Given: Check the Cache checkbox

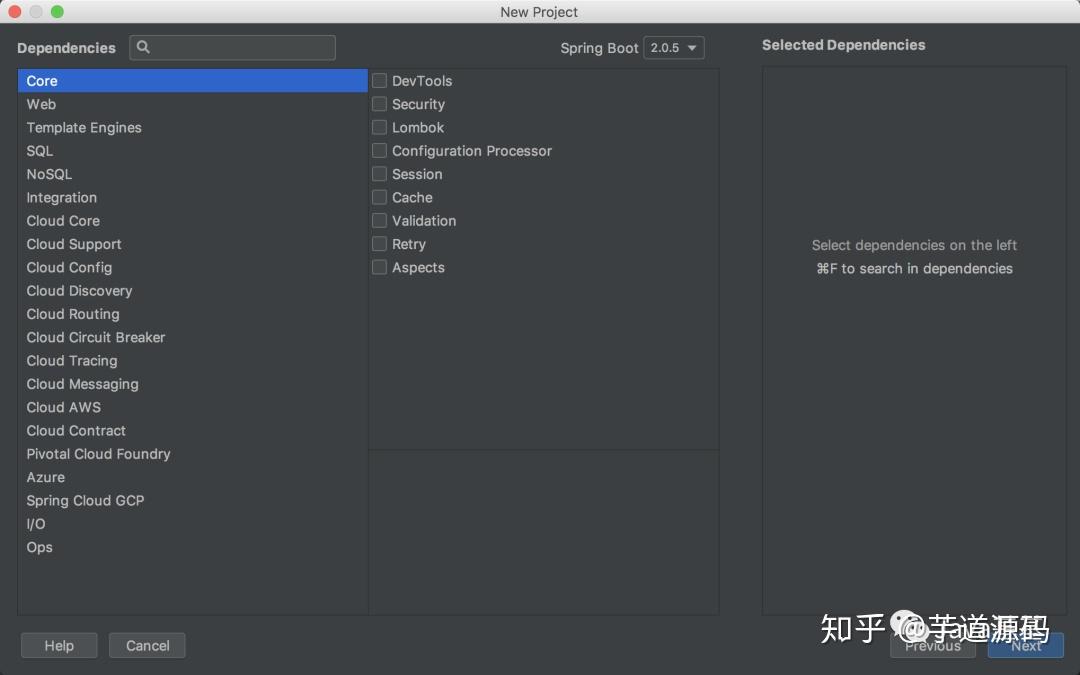Looking at the screenshot, I should coord(379,197).
